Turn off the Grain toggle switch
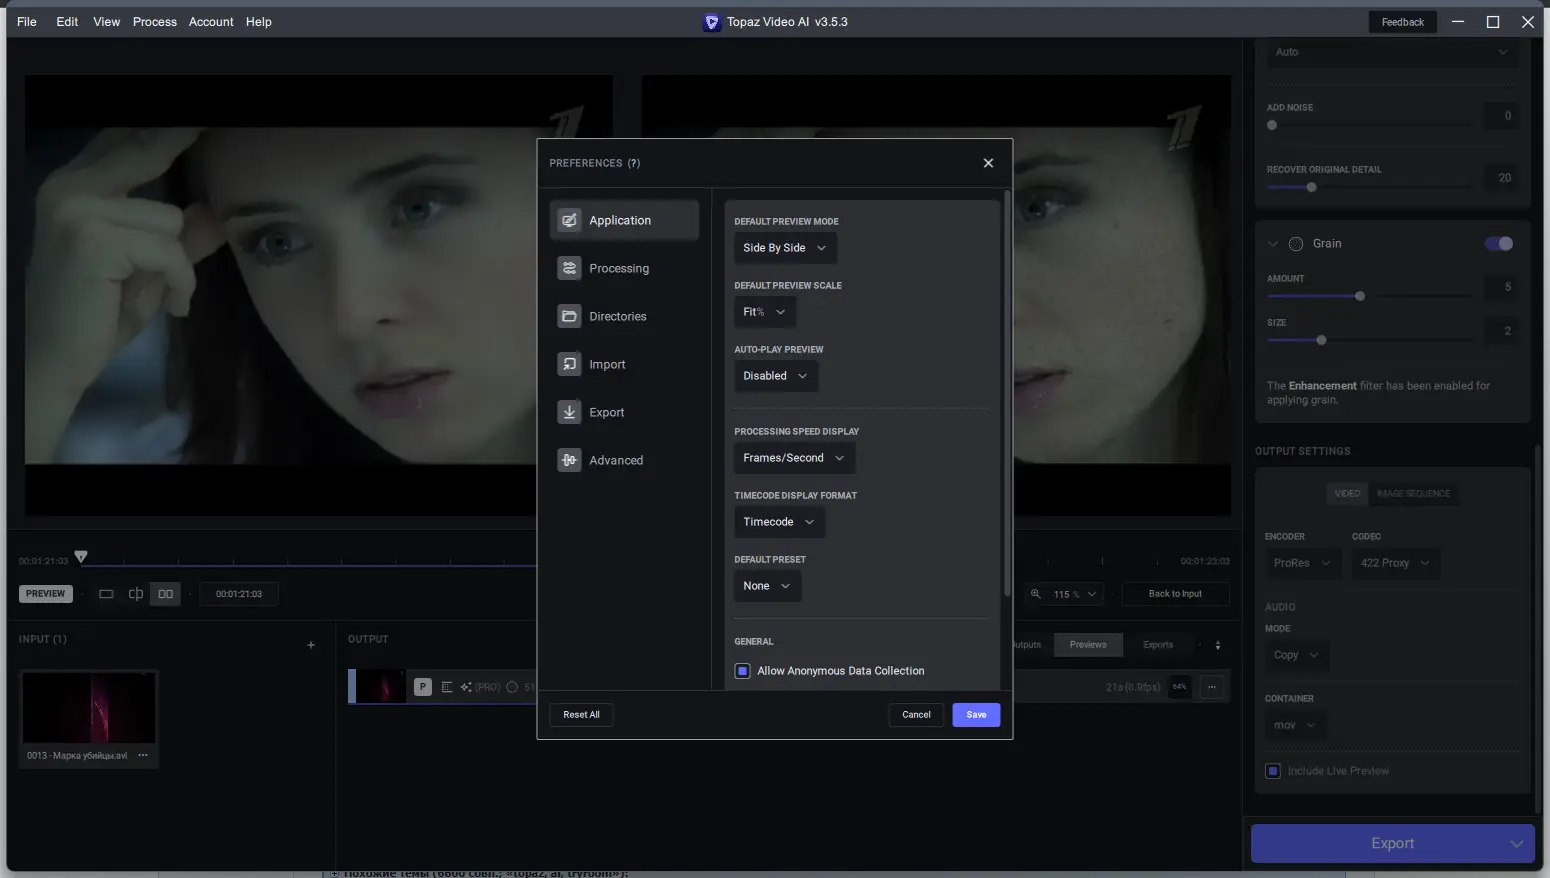Viewport: 1550px width, 878px height. (x=1498, y=244)
